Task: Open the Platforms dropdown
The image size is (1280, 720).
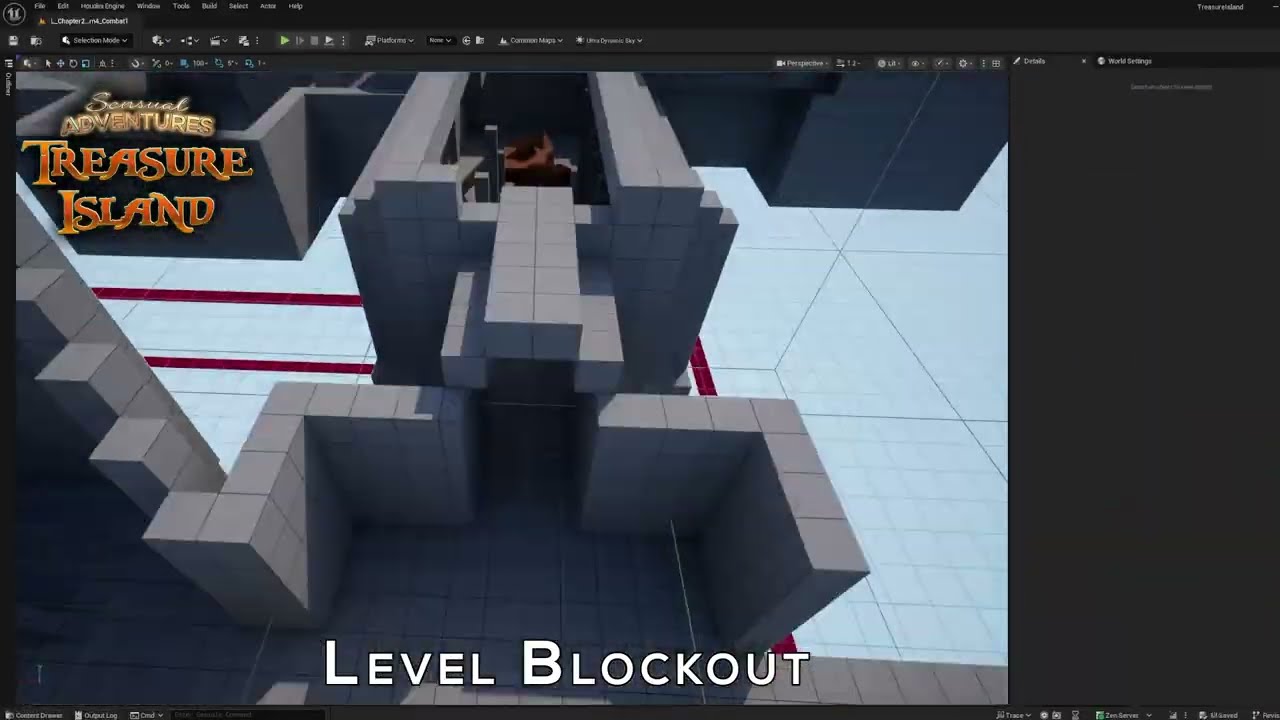Action: pos(389,40)
